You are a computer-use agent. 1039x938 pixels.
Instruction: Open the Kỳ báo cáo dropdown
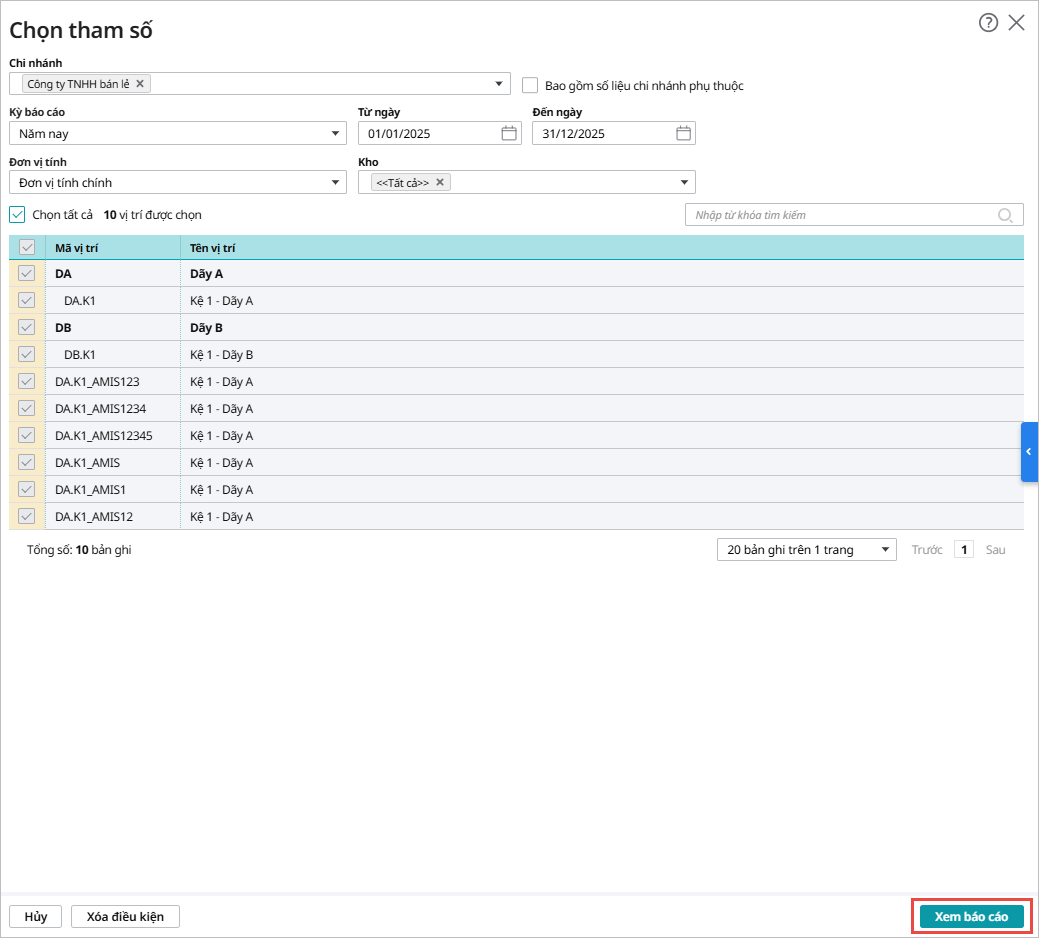pos(177,133)
